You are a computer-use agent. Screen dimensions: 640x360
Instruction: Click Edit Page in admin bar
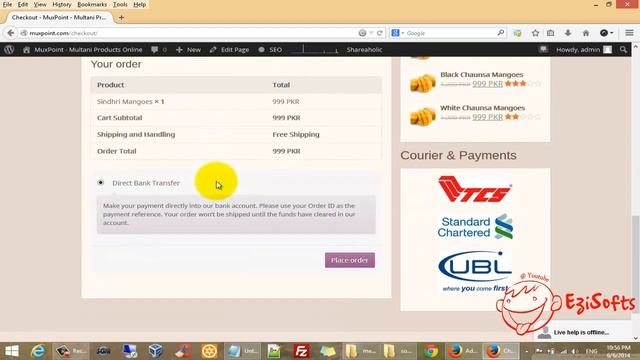click(x=229, y=49)
